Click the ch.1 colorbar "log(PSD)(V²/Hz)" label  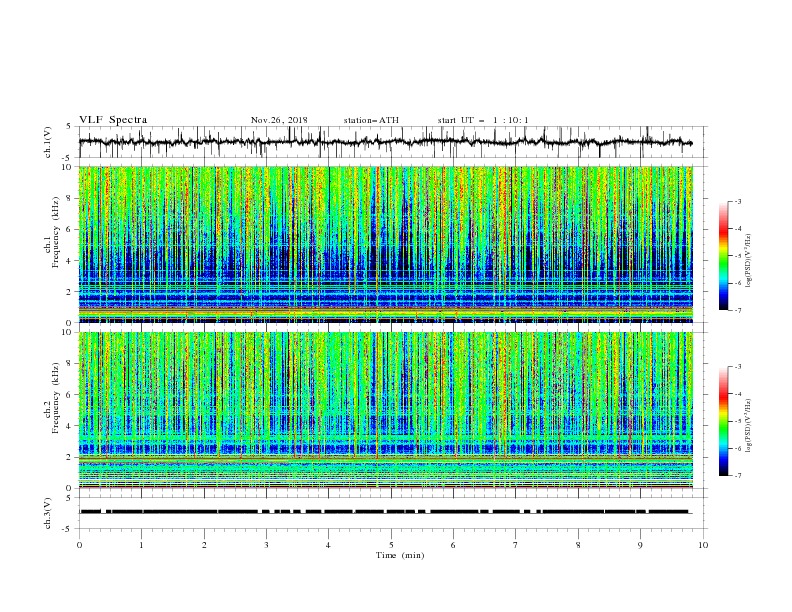pyautogui.click(x=749, y=261)
